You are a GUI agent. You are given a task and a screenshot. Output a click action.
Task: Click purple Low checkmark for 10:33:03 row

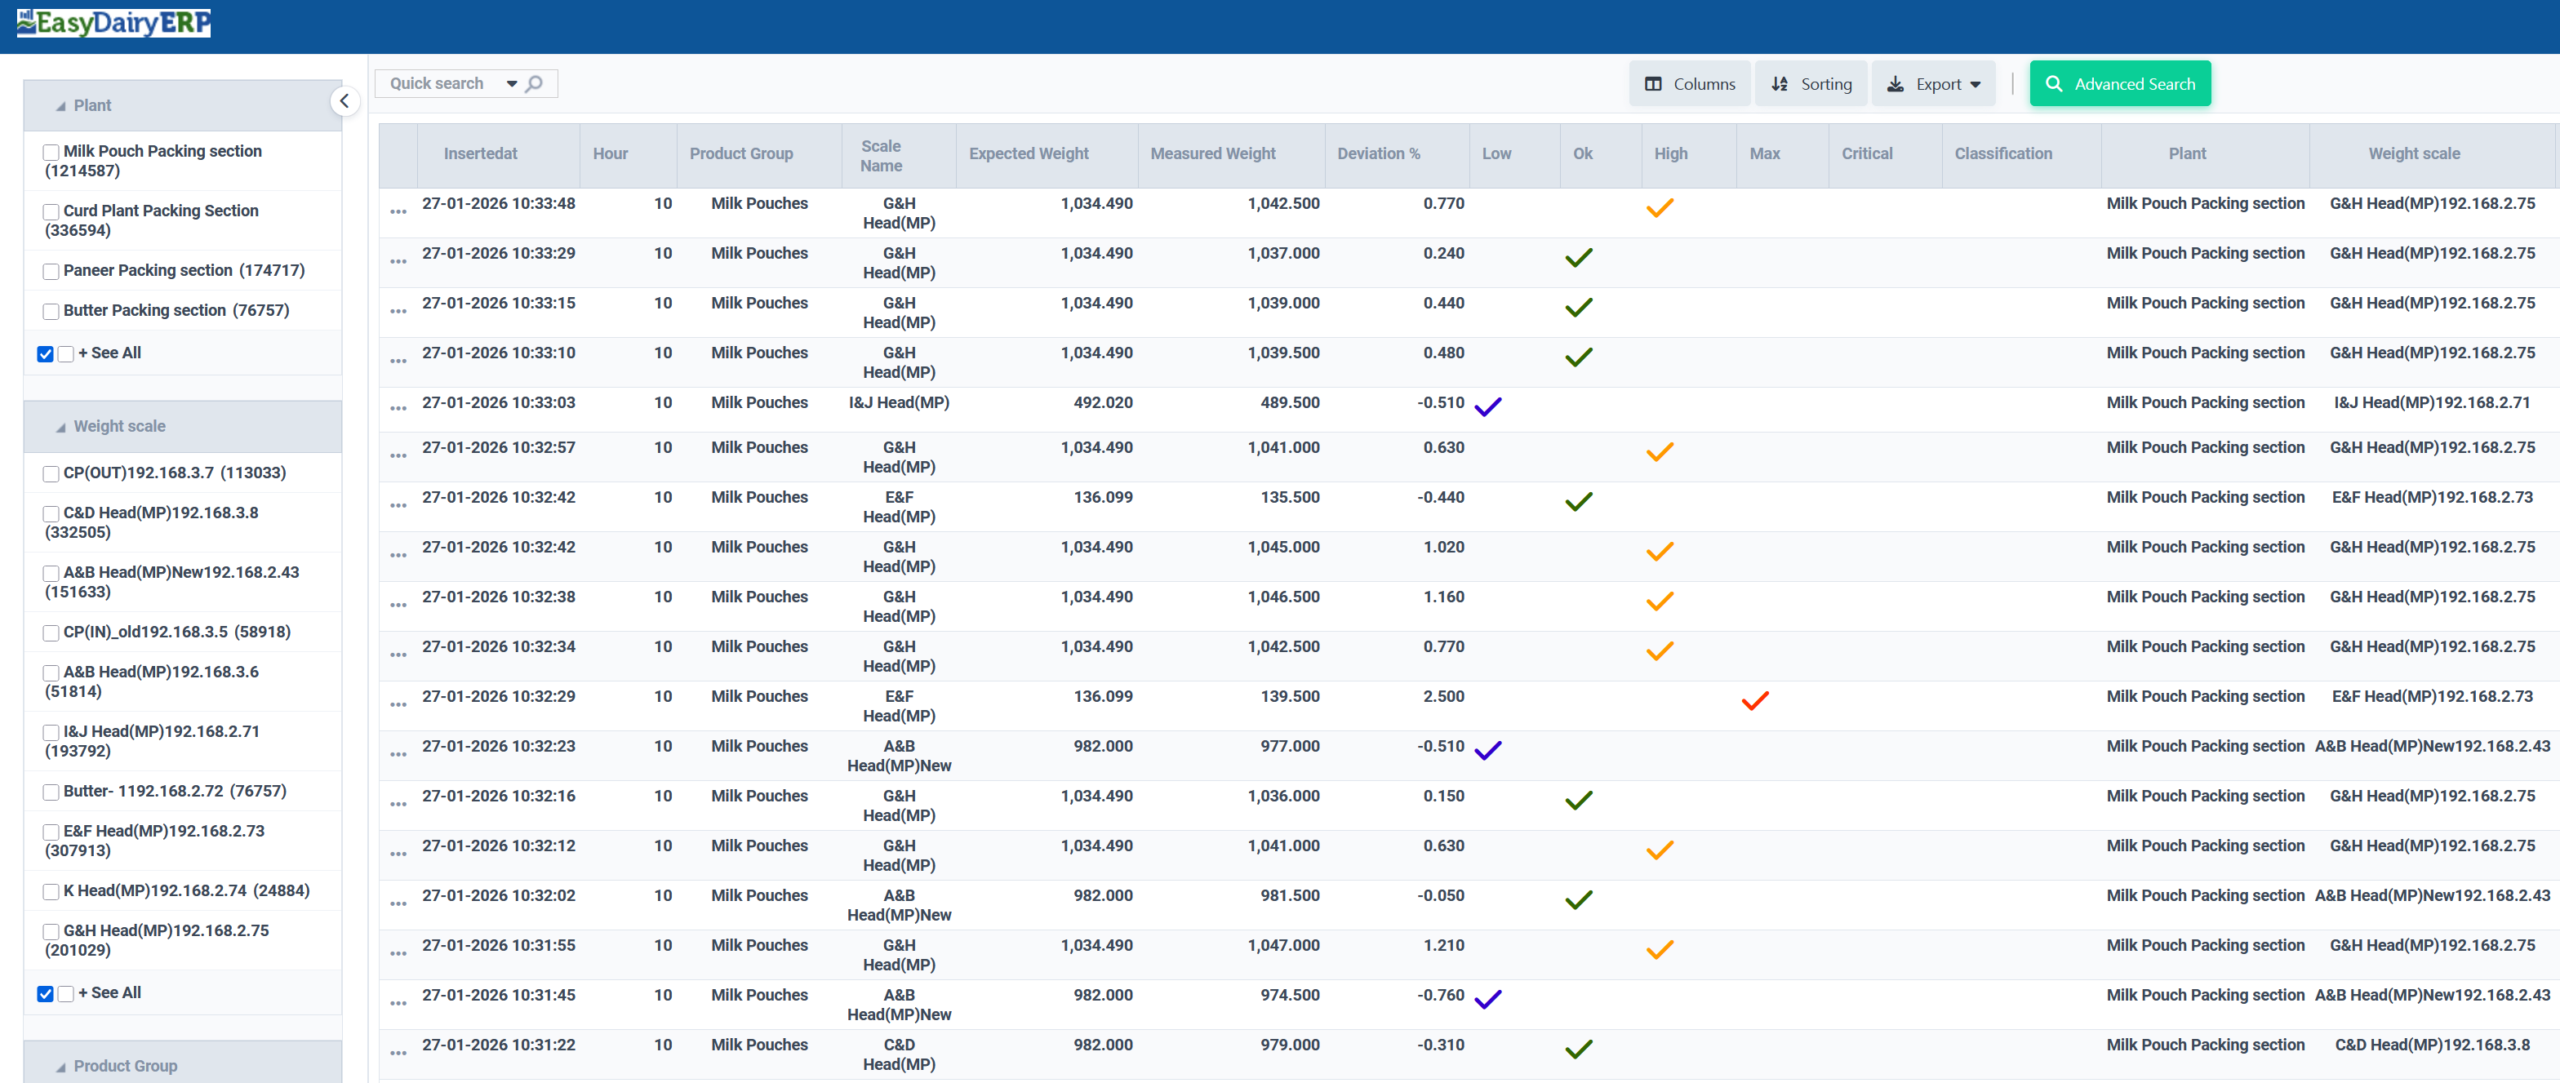[x=1487, y=407]
